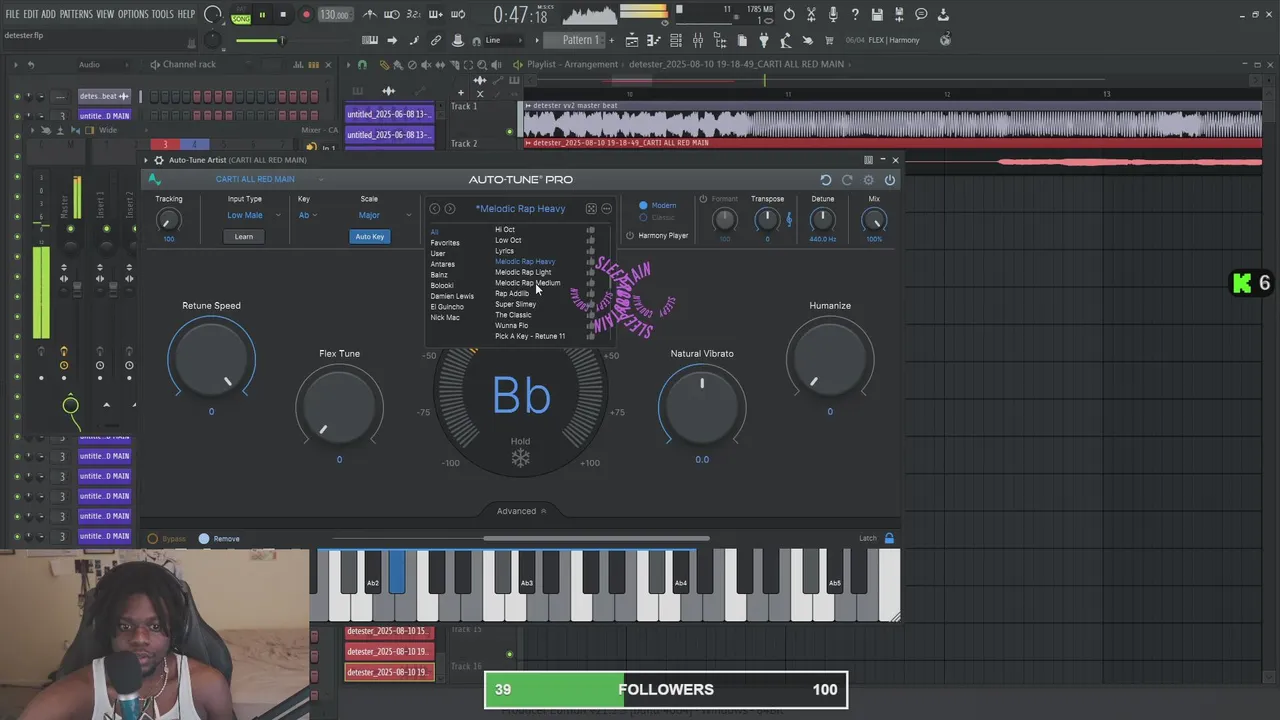This screenshot has width=1280, height=720.
Task: Click the Natural Vibrato knob
Action: 702,406
